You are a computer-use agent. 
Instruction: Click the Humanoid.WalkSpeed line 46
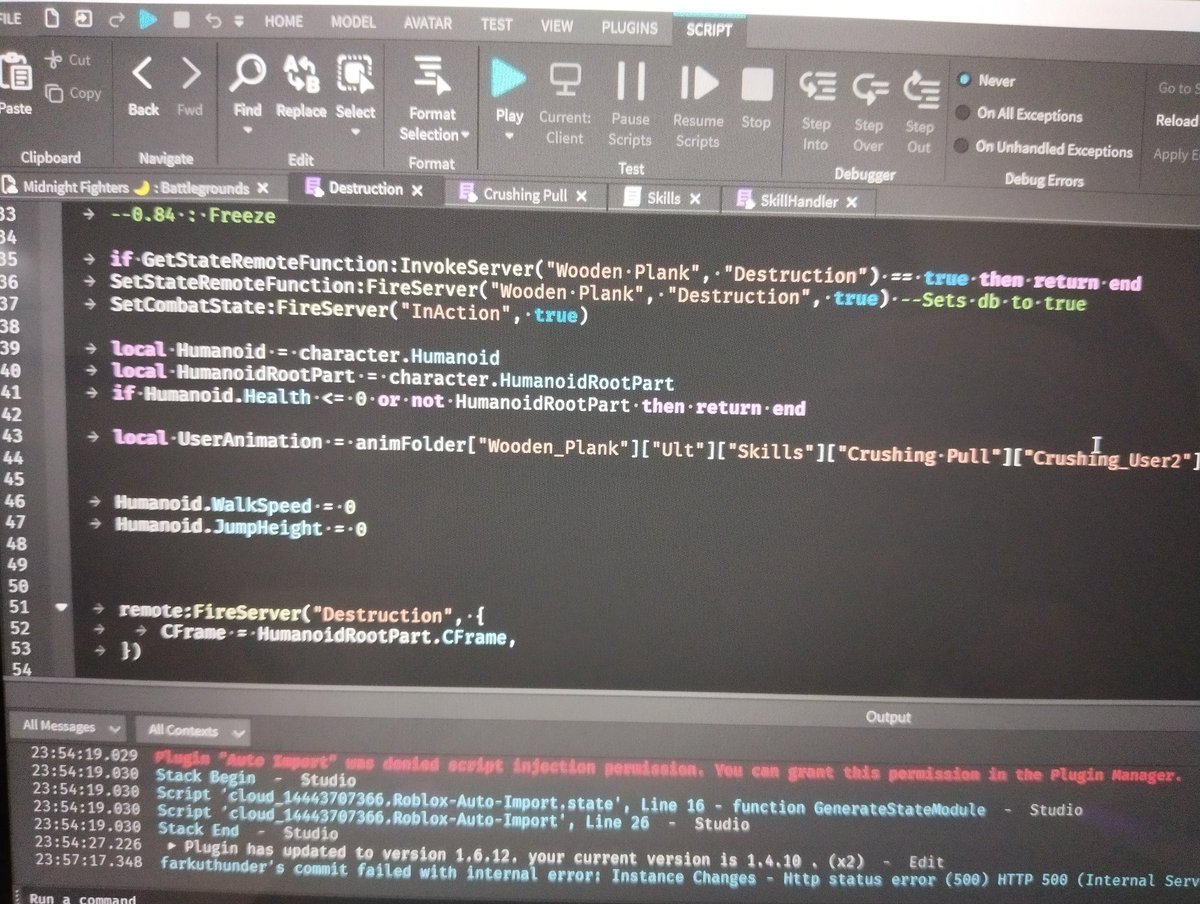(x=235, y=504)
